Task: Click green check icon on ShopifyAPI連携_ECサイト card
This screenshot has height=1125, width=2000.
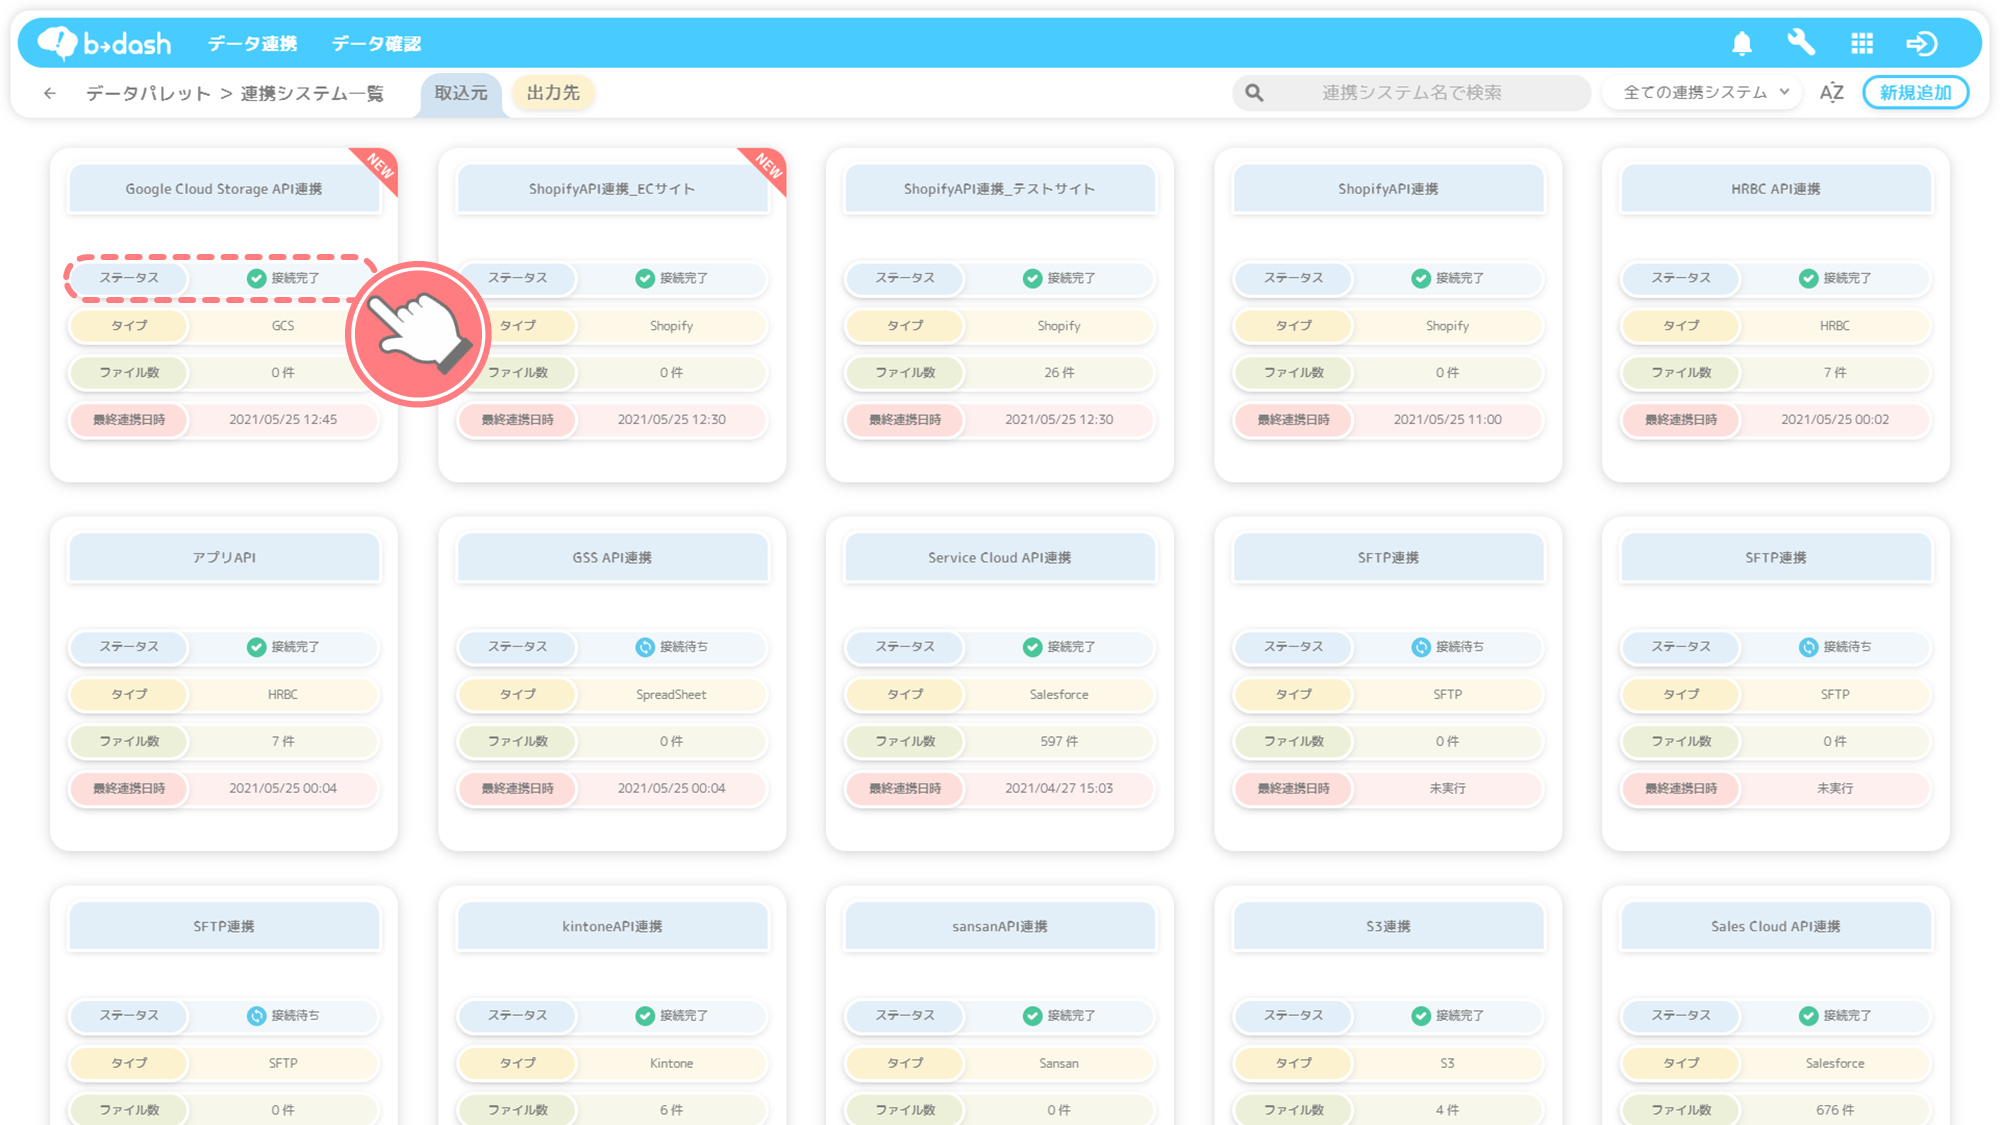Action: (x=645, y=278)
